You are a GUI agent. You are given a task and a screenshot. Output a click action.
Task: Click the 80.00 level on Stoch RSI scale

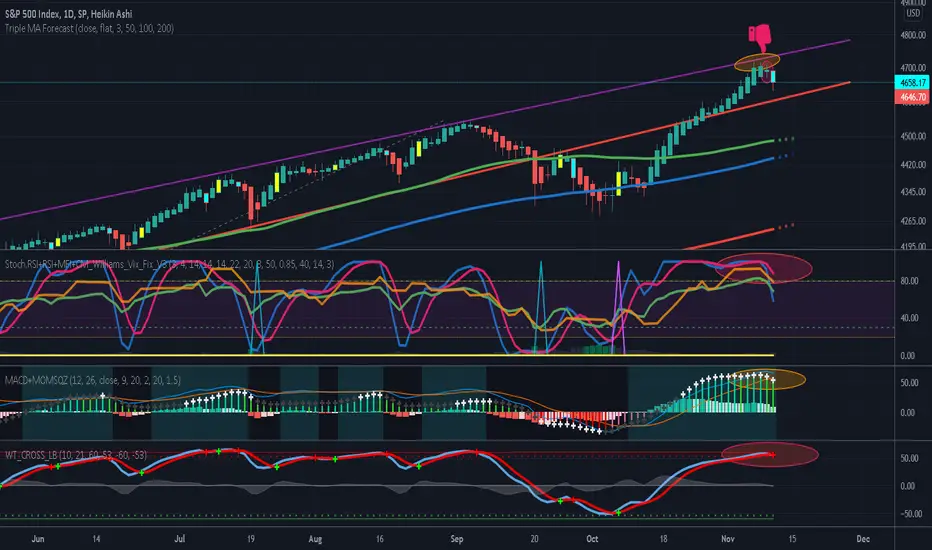pyautogui.click(x=908, y=281)
